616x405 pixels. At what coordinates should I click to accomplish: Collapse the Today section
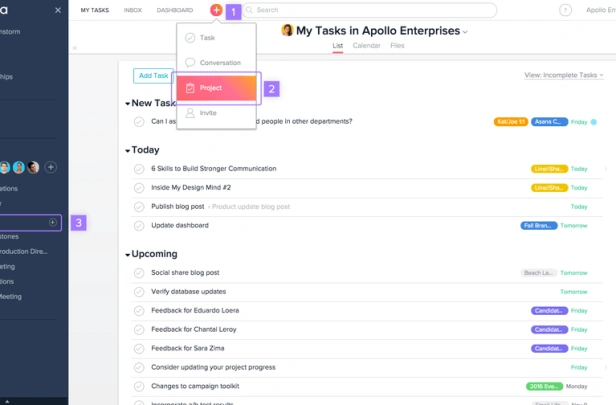tap(127, 151)
